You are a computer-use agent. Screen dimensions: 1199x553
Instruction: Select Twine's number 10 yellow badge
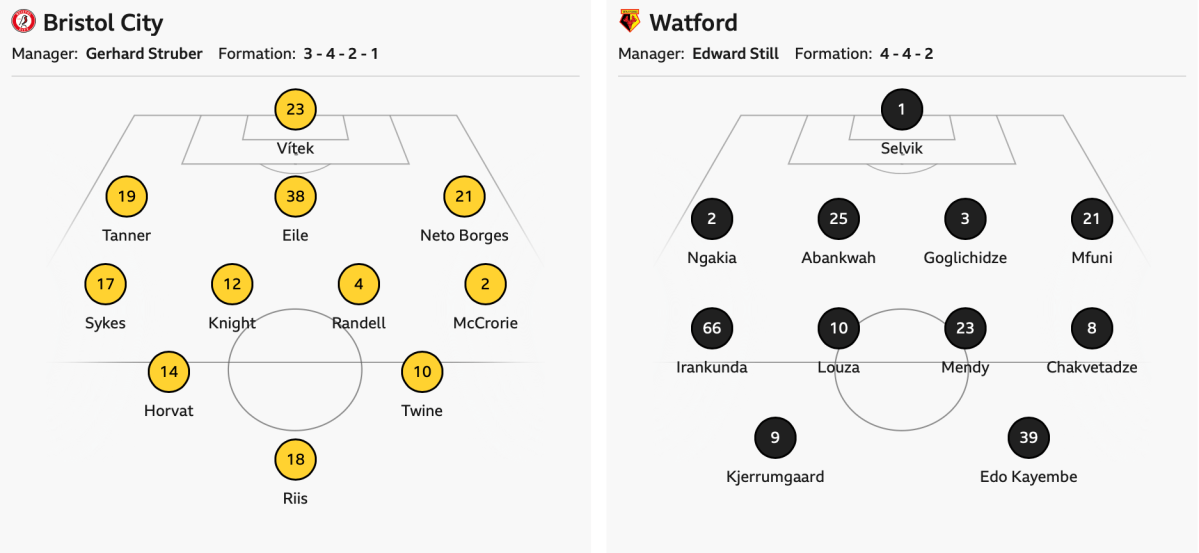[x=422, y=372]
